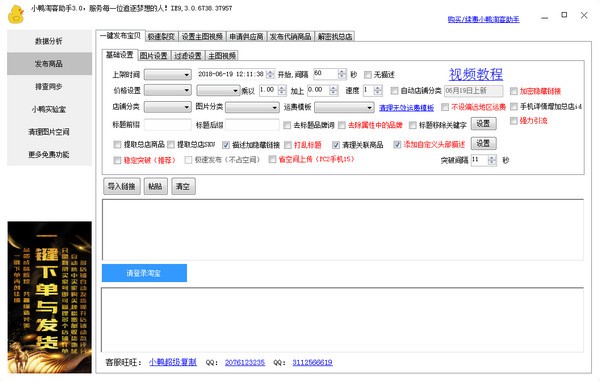This screenshot has height=381, width=600.
Task: Tick the 去除属性中的品牌 checkbox
Action: click(x=342, y=125)
